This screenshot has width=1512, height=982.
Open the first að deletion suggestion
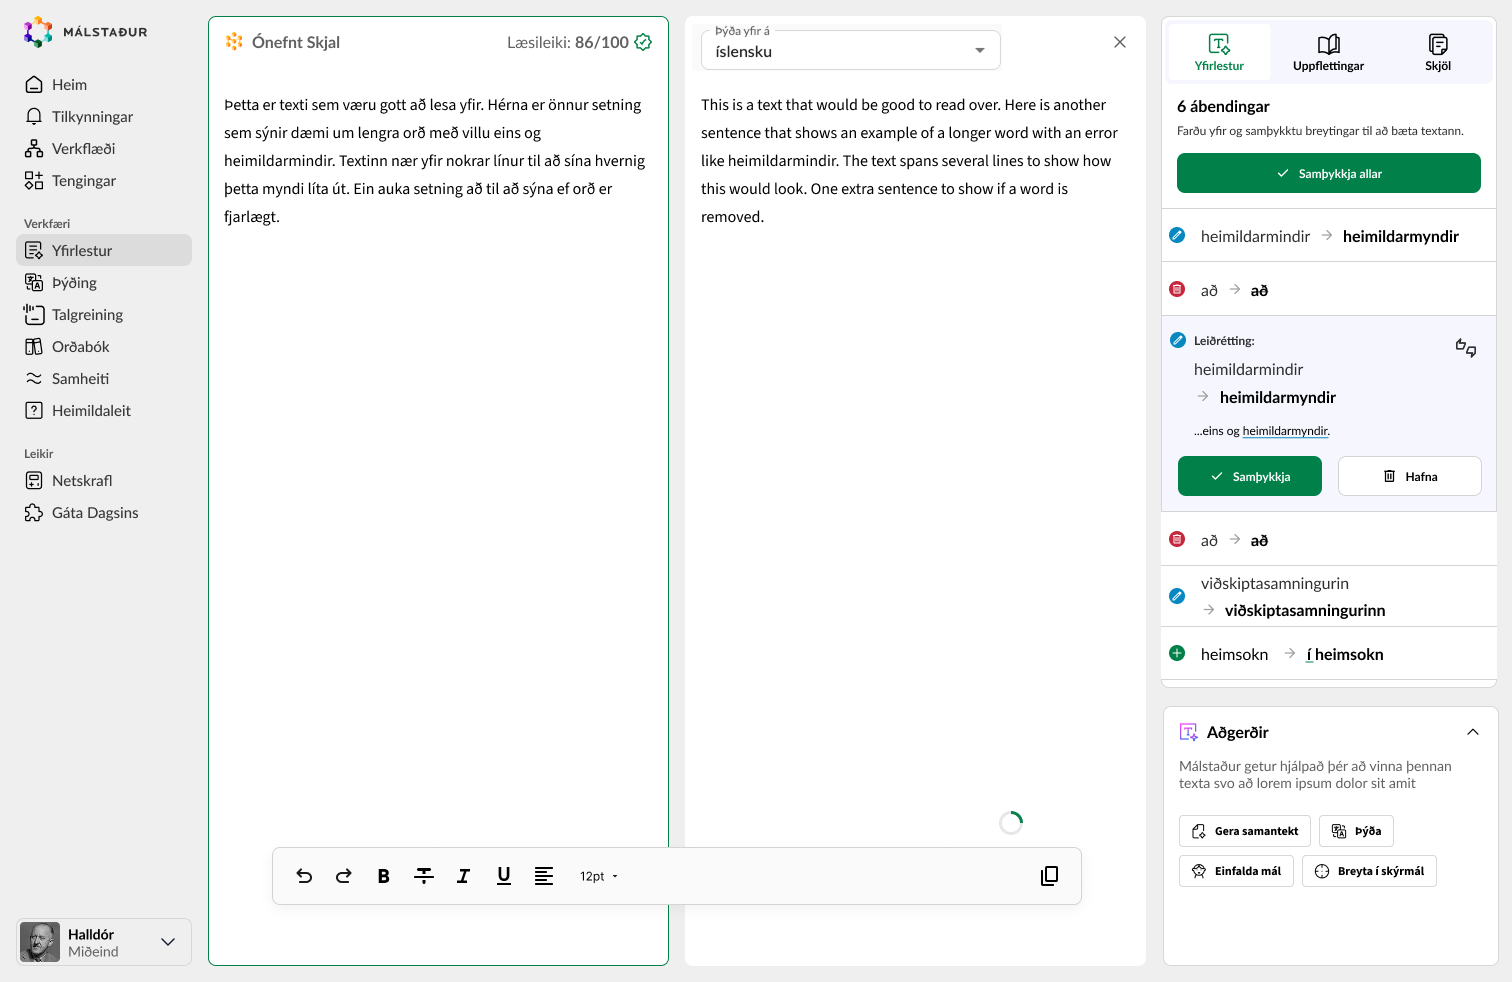[x=1329, y=290]
